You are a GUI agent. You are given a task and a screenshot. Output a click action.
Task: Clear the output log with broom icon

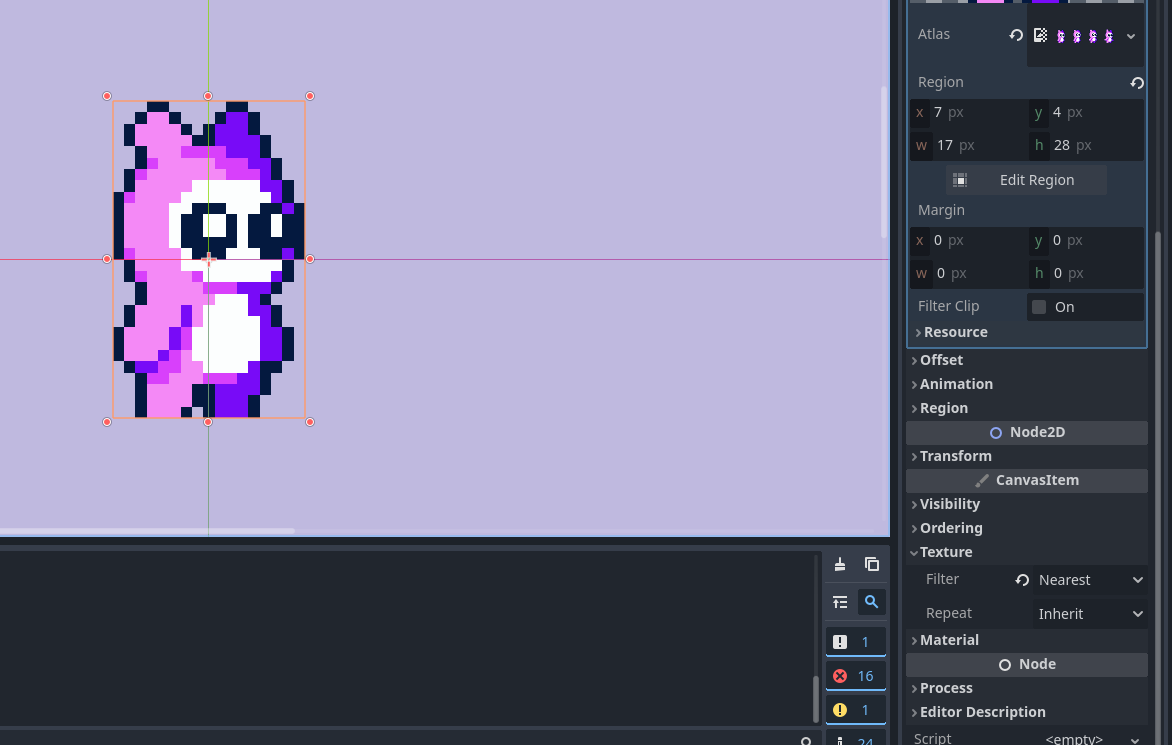point(840,564)
